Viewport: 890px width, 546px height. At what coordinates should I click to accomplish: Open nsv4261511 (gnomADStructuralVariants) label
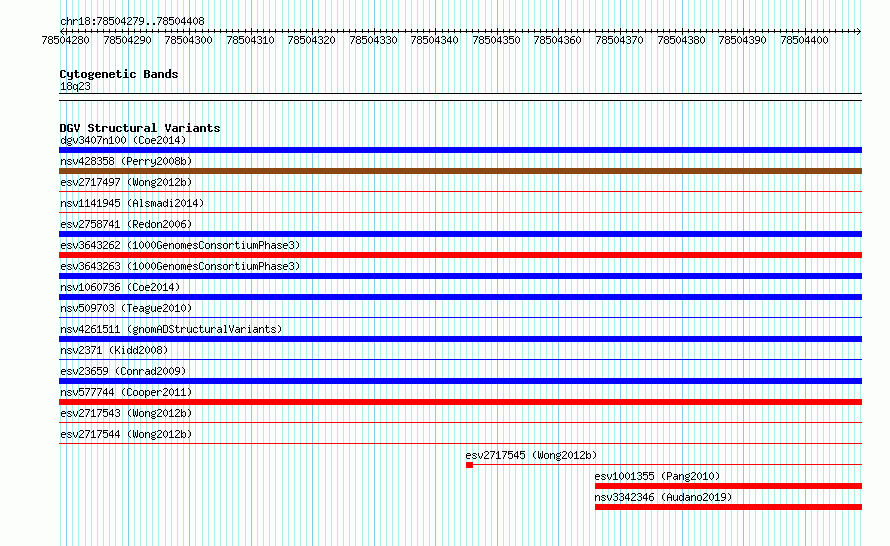tap(171, 329)
